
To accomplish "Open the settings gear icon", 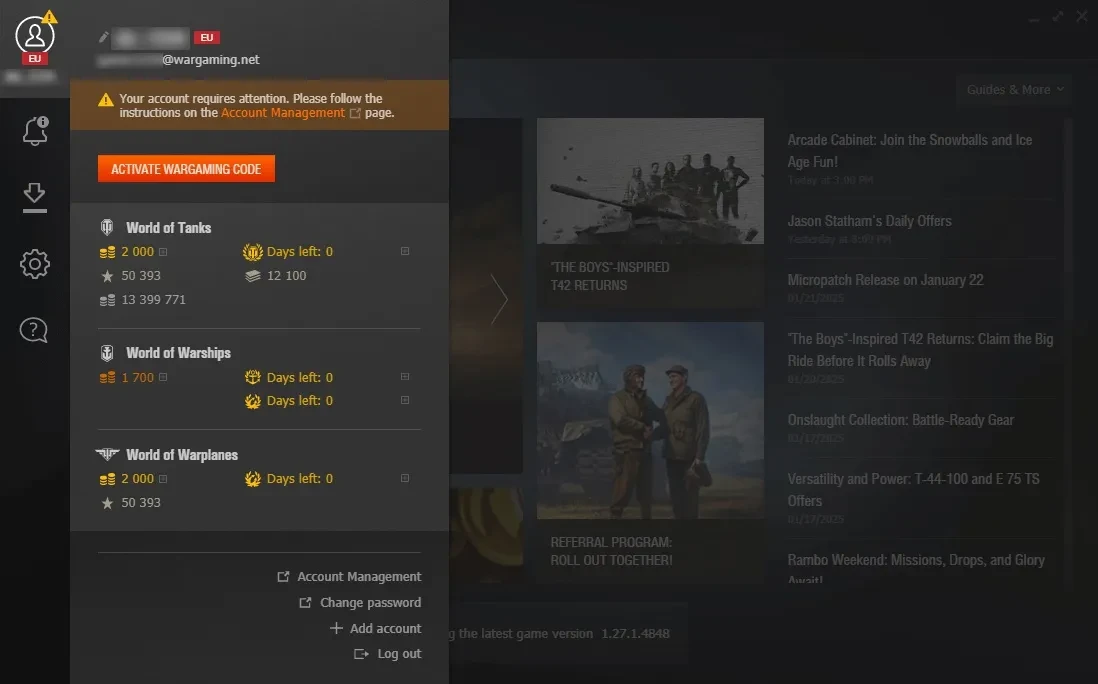I will point(35,264).
